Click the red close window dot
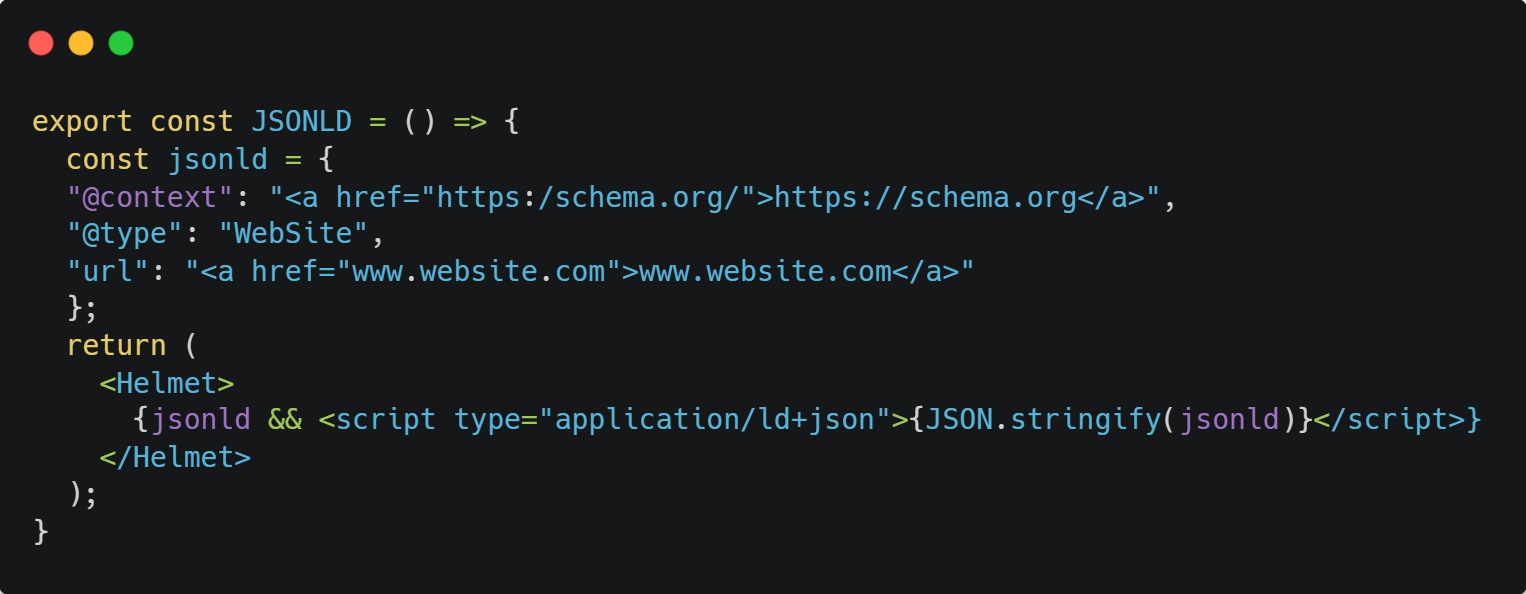Viewport: 1526px width, 594px height. pos(41,43)
